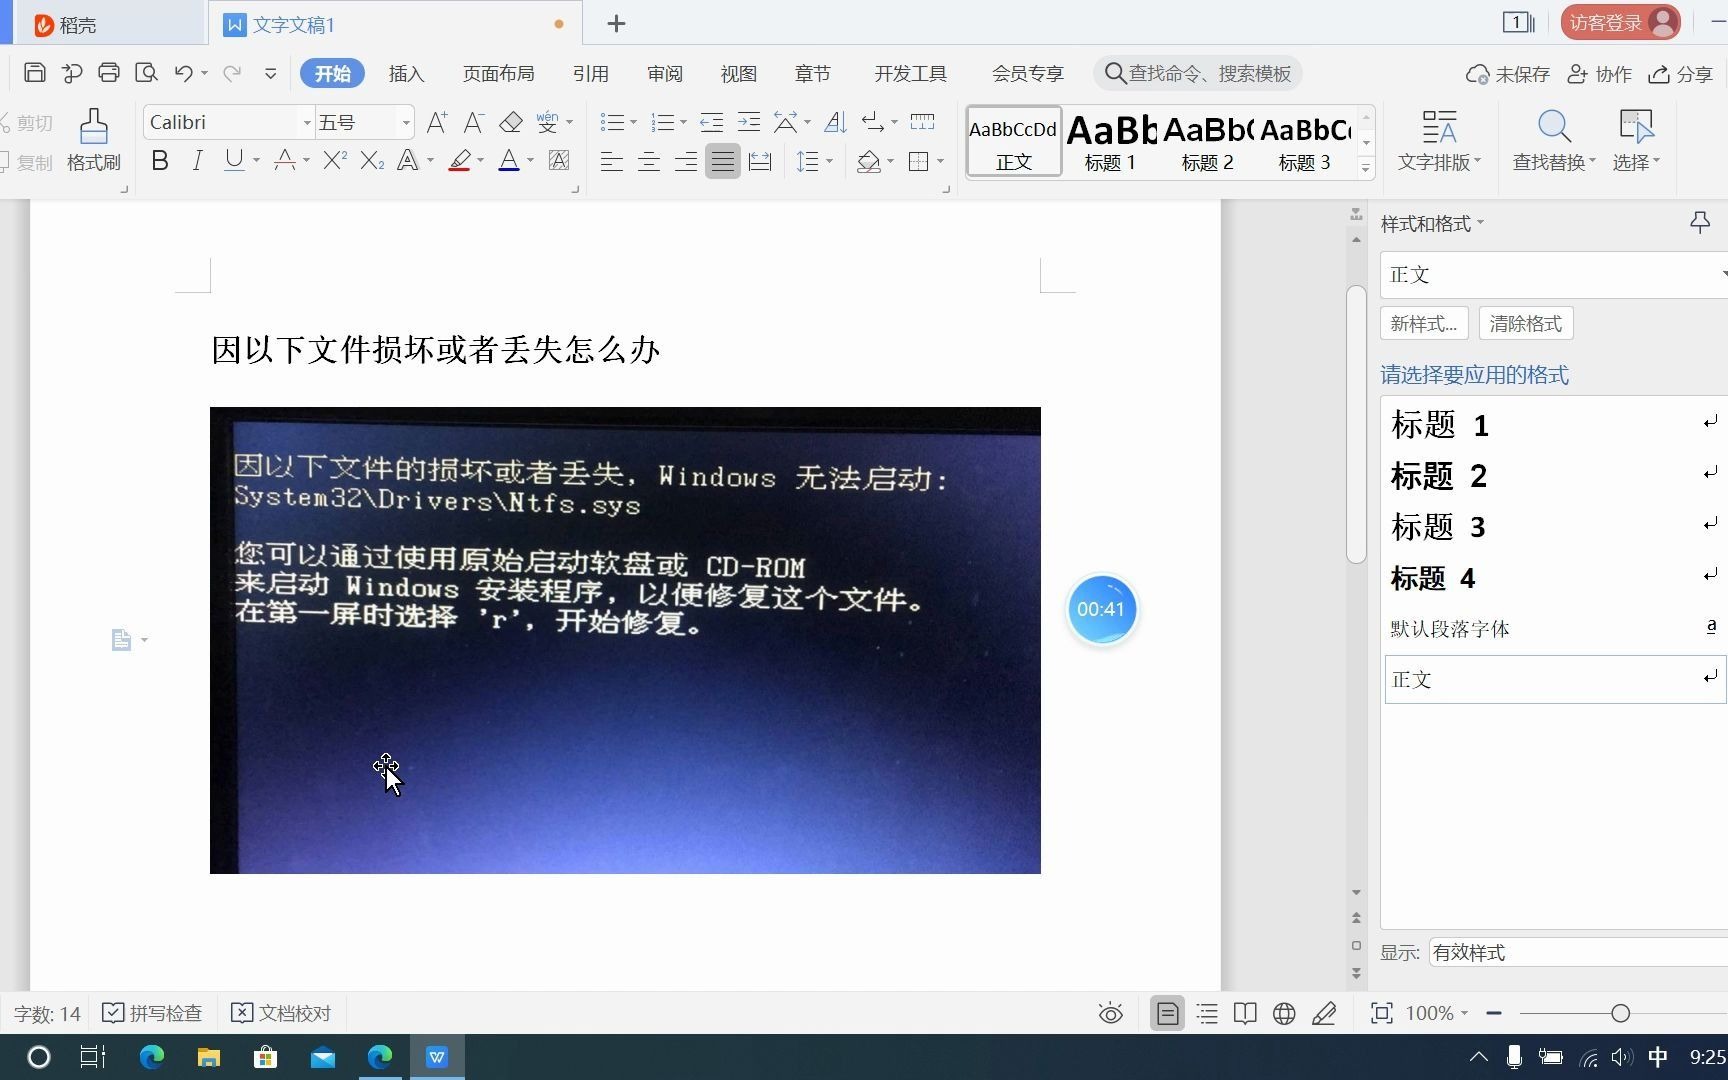Switch to the 插入 ribbon tab
The height and width of the screenshot is (1080, 1728).
(x=406, y=73)
